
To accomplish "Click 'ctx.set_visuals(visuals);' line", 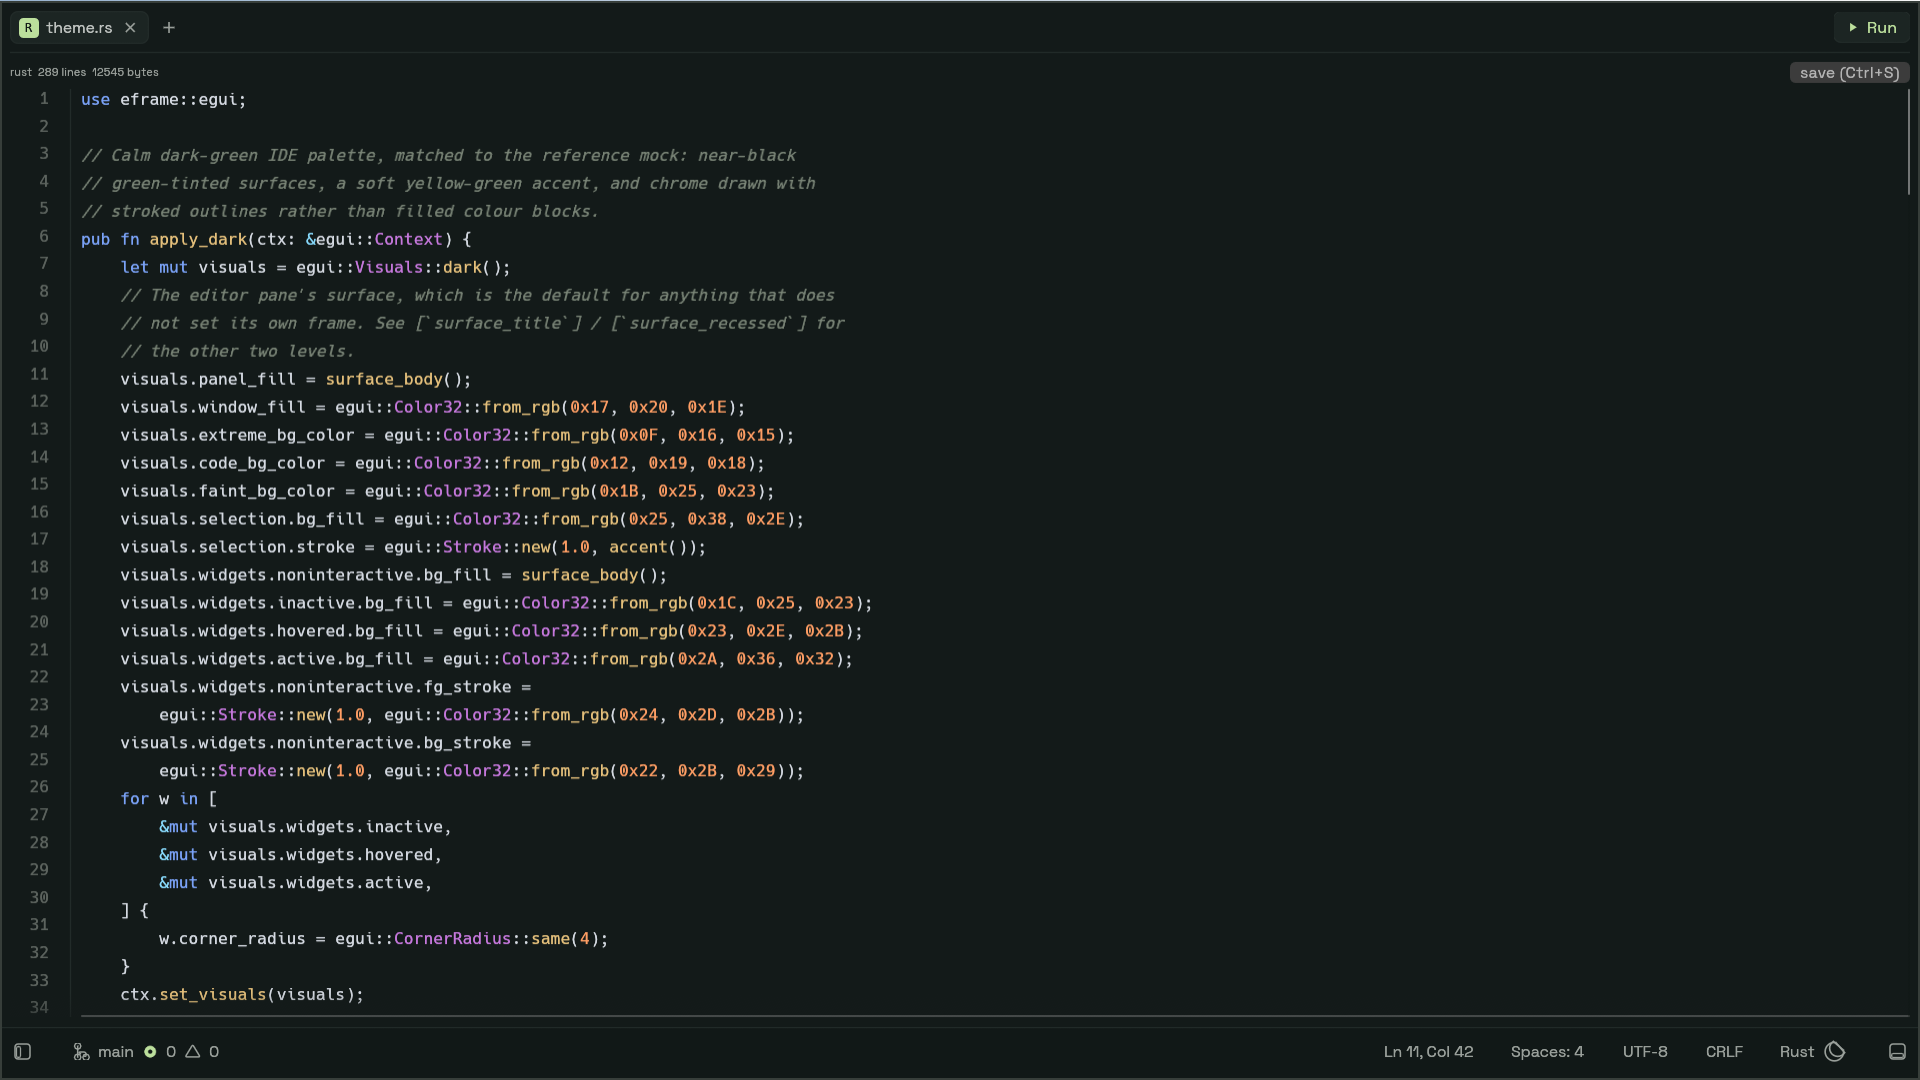I will pyautogui.click(x=242, y=994).
